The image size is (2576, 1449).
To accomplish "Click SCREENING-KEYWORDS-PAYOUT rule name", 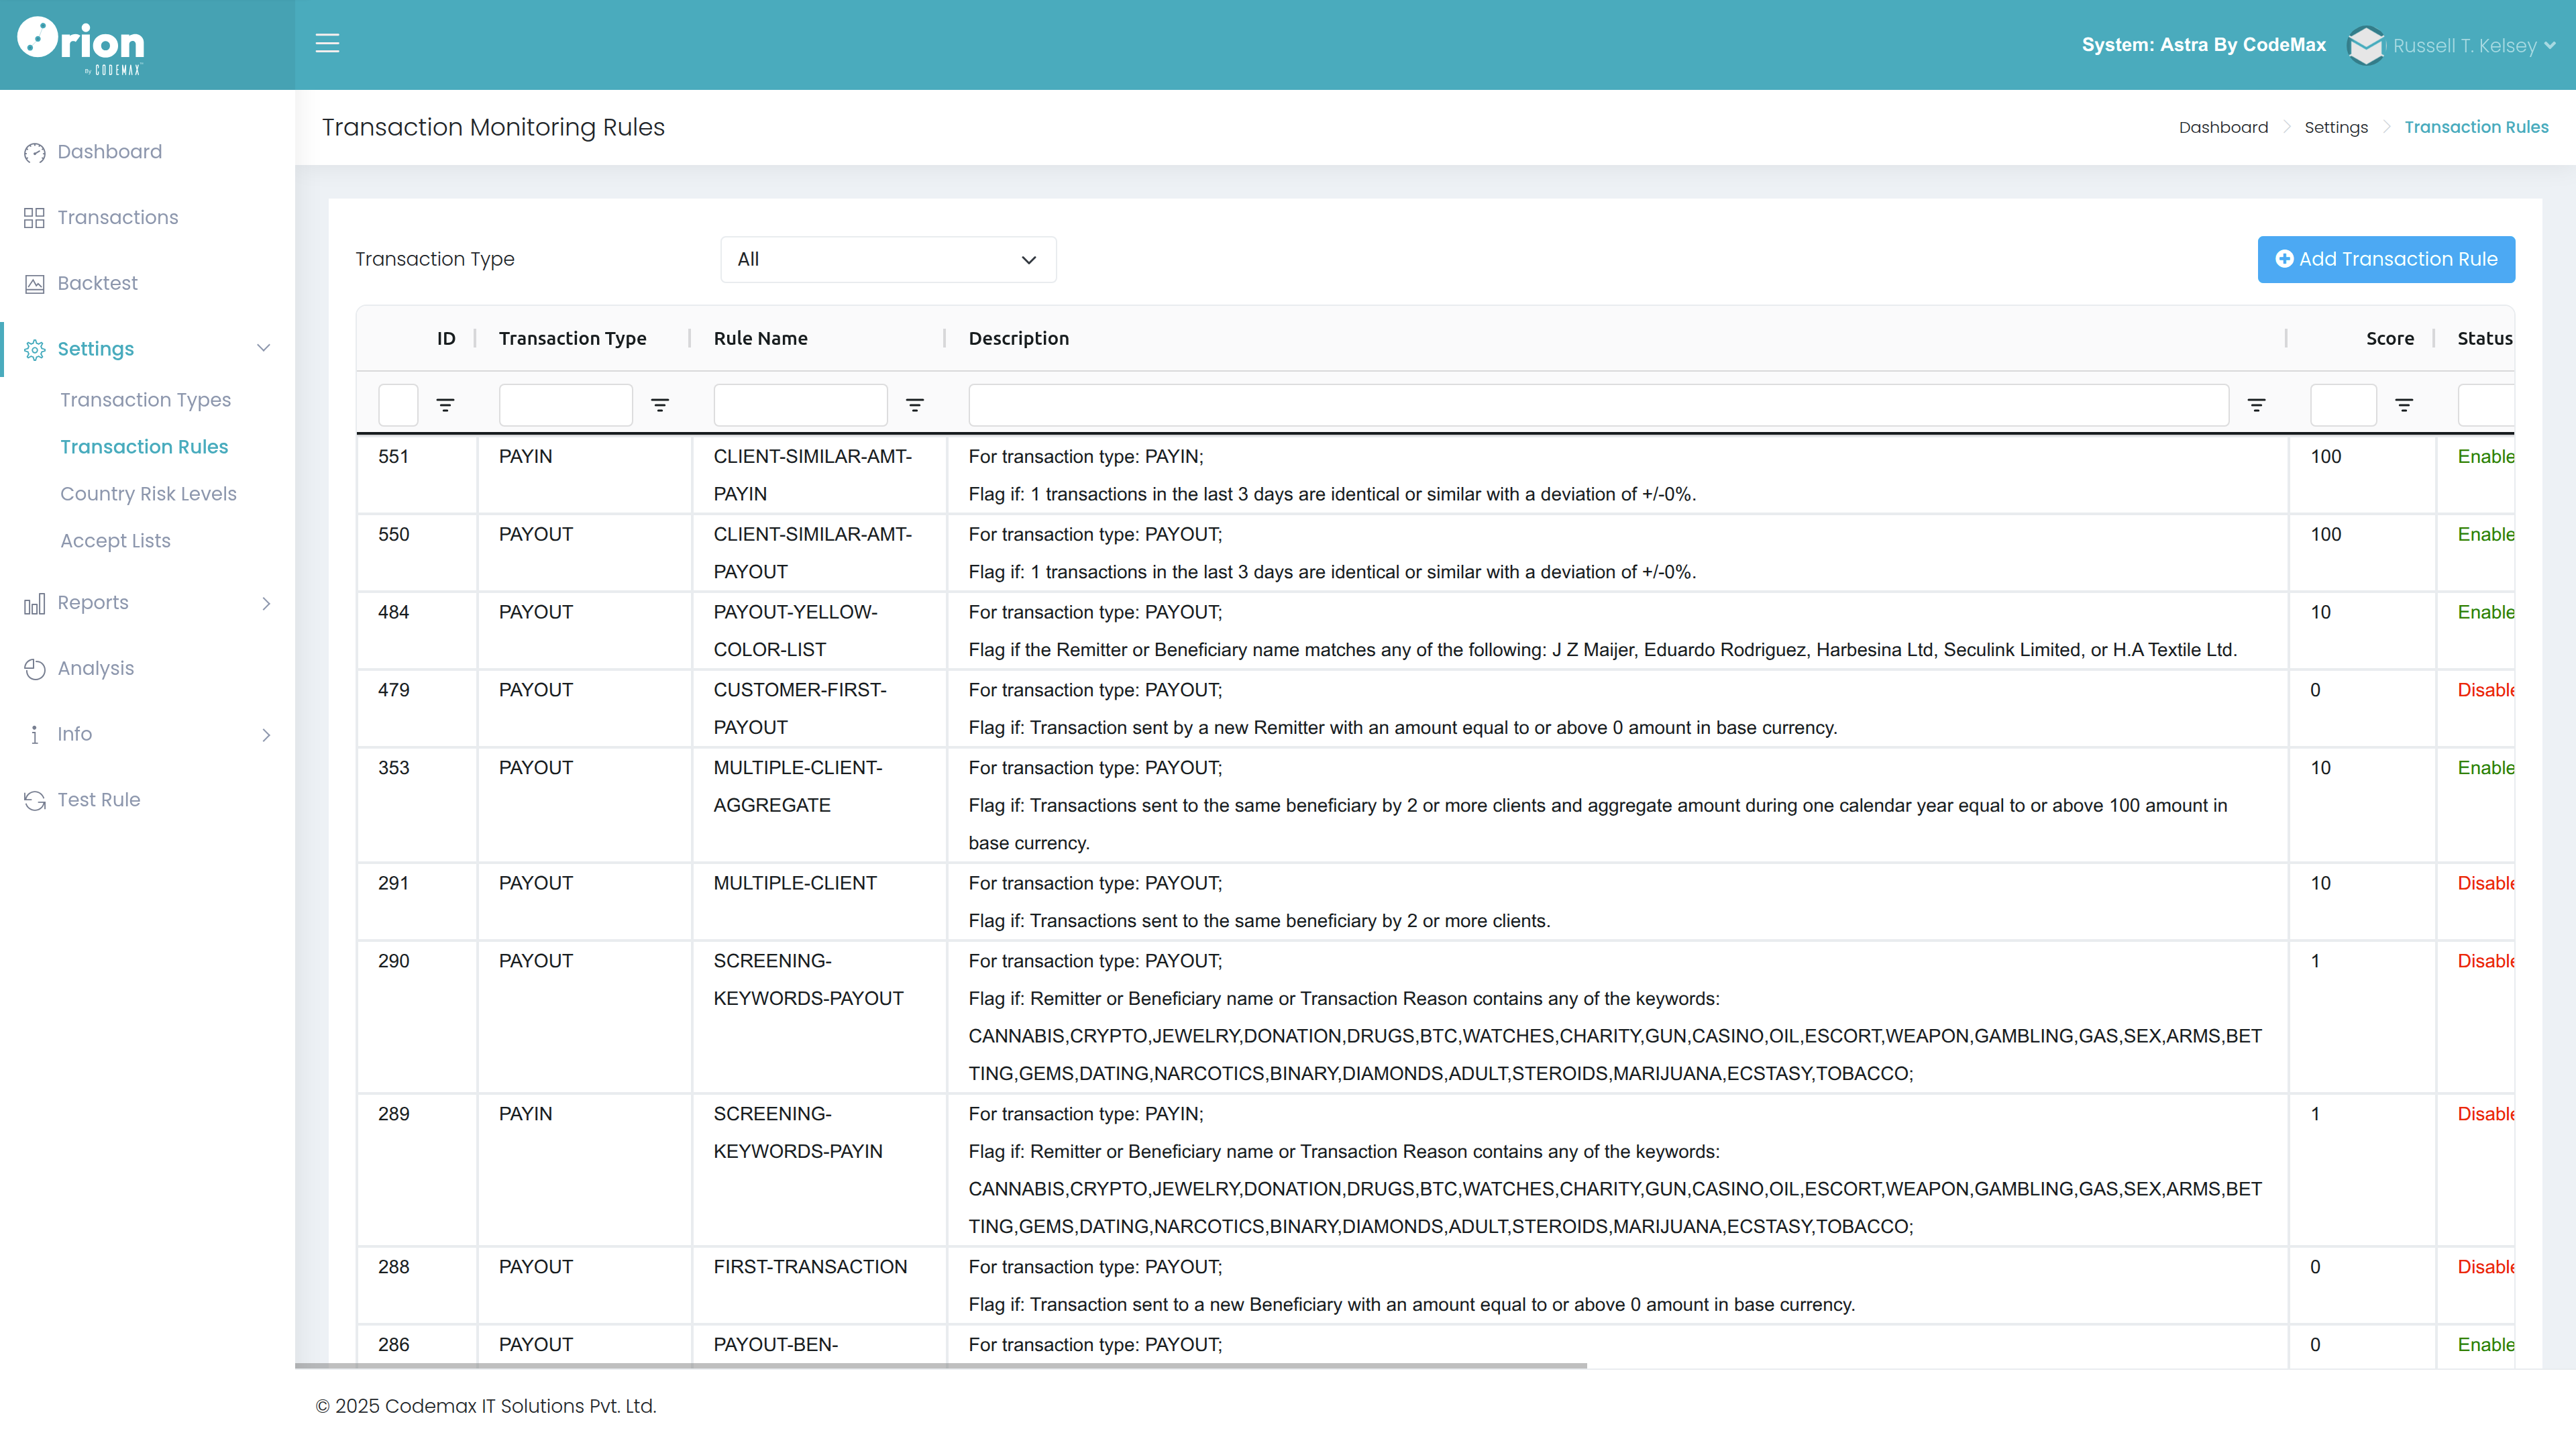I will [x=808, y=980].
